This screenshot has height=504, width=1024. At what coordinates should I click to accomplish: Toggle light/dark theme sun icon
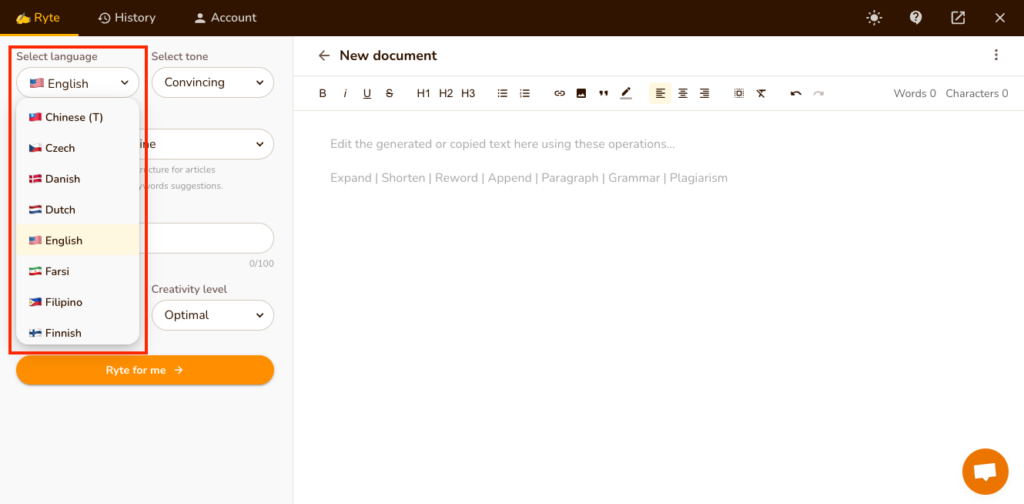(875, 18)
